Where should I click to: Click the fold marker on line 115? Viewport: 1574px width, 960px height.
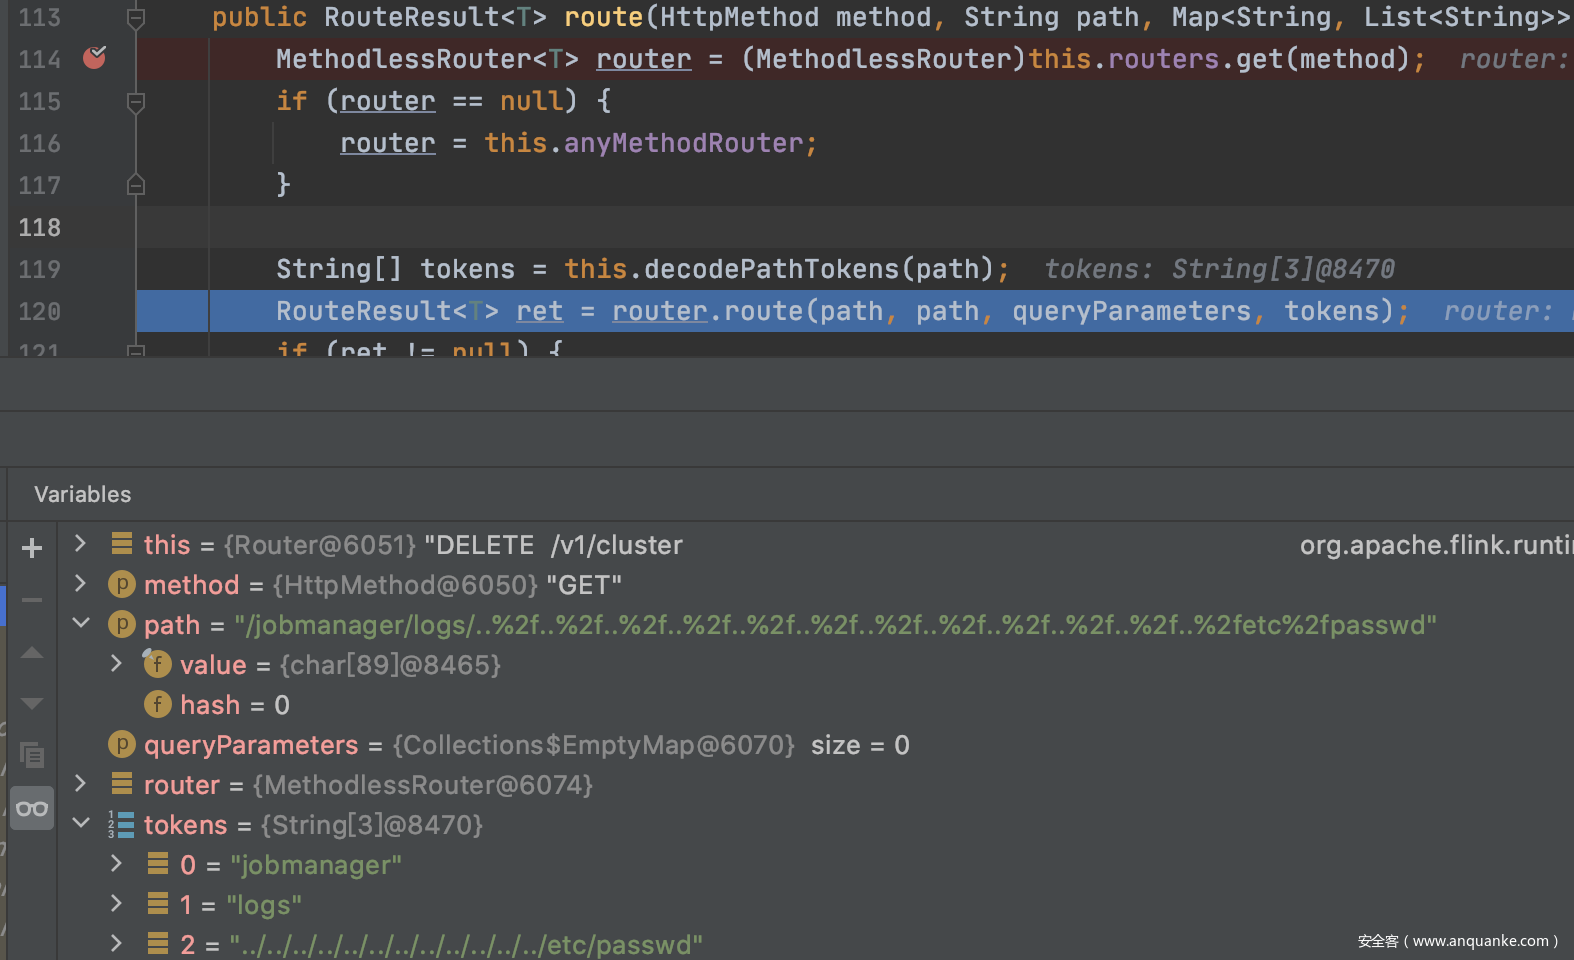click(x=136, y=102)
